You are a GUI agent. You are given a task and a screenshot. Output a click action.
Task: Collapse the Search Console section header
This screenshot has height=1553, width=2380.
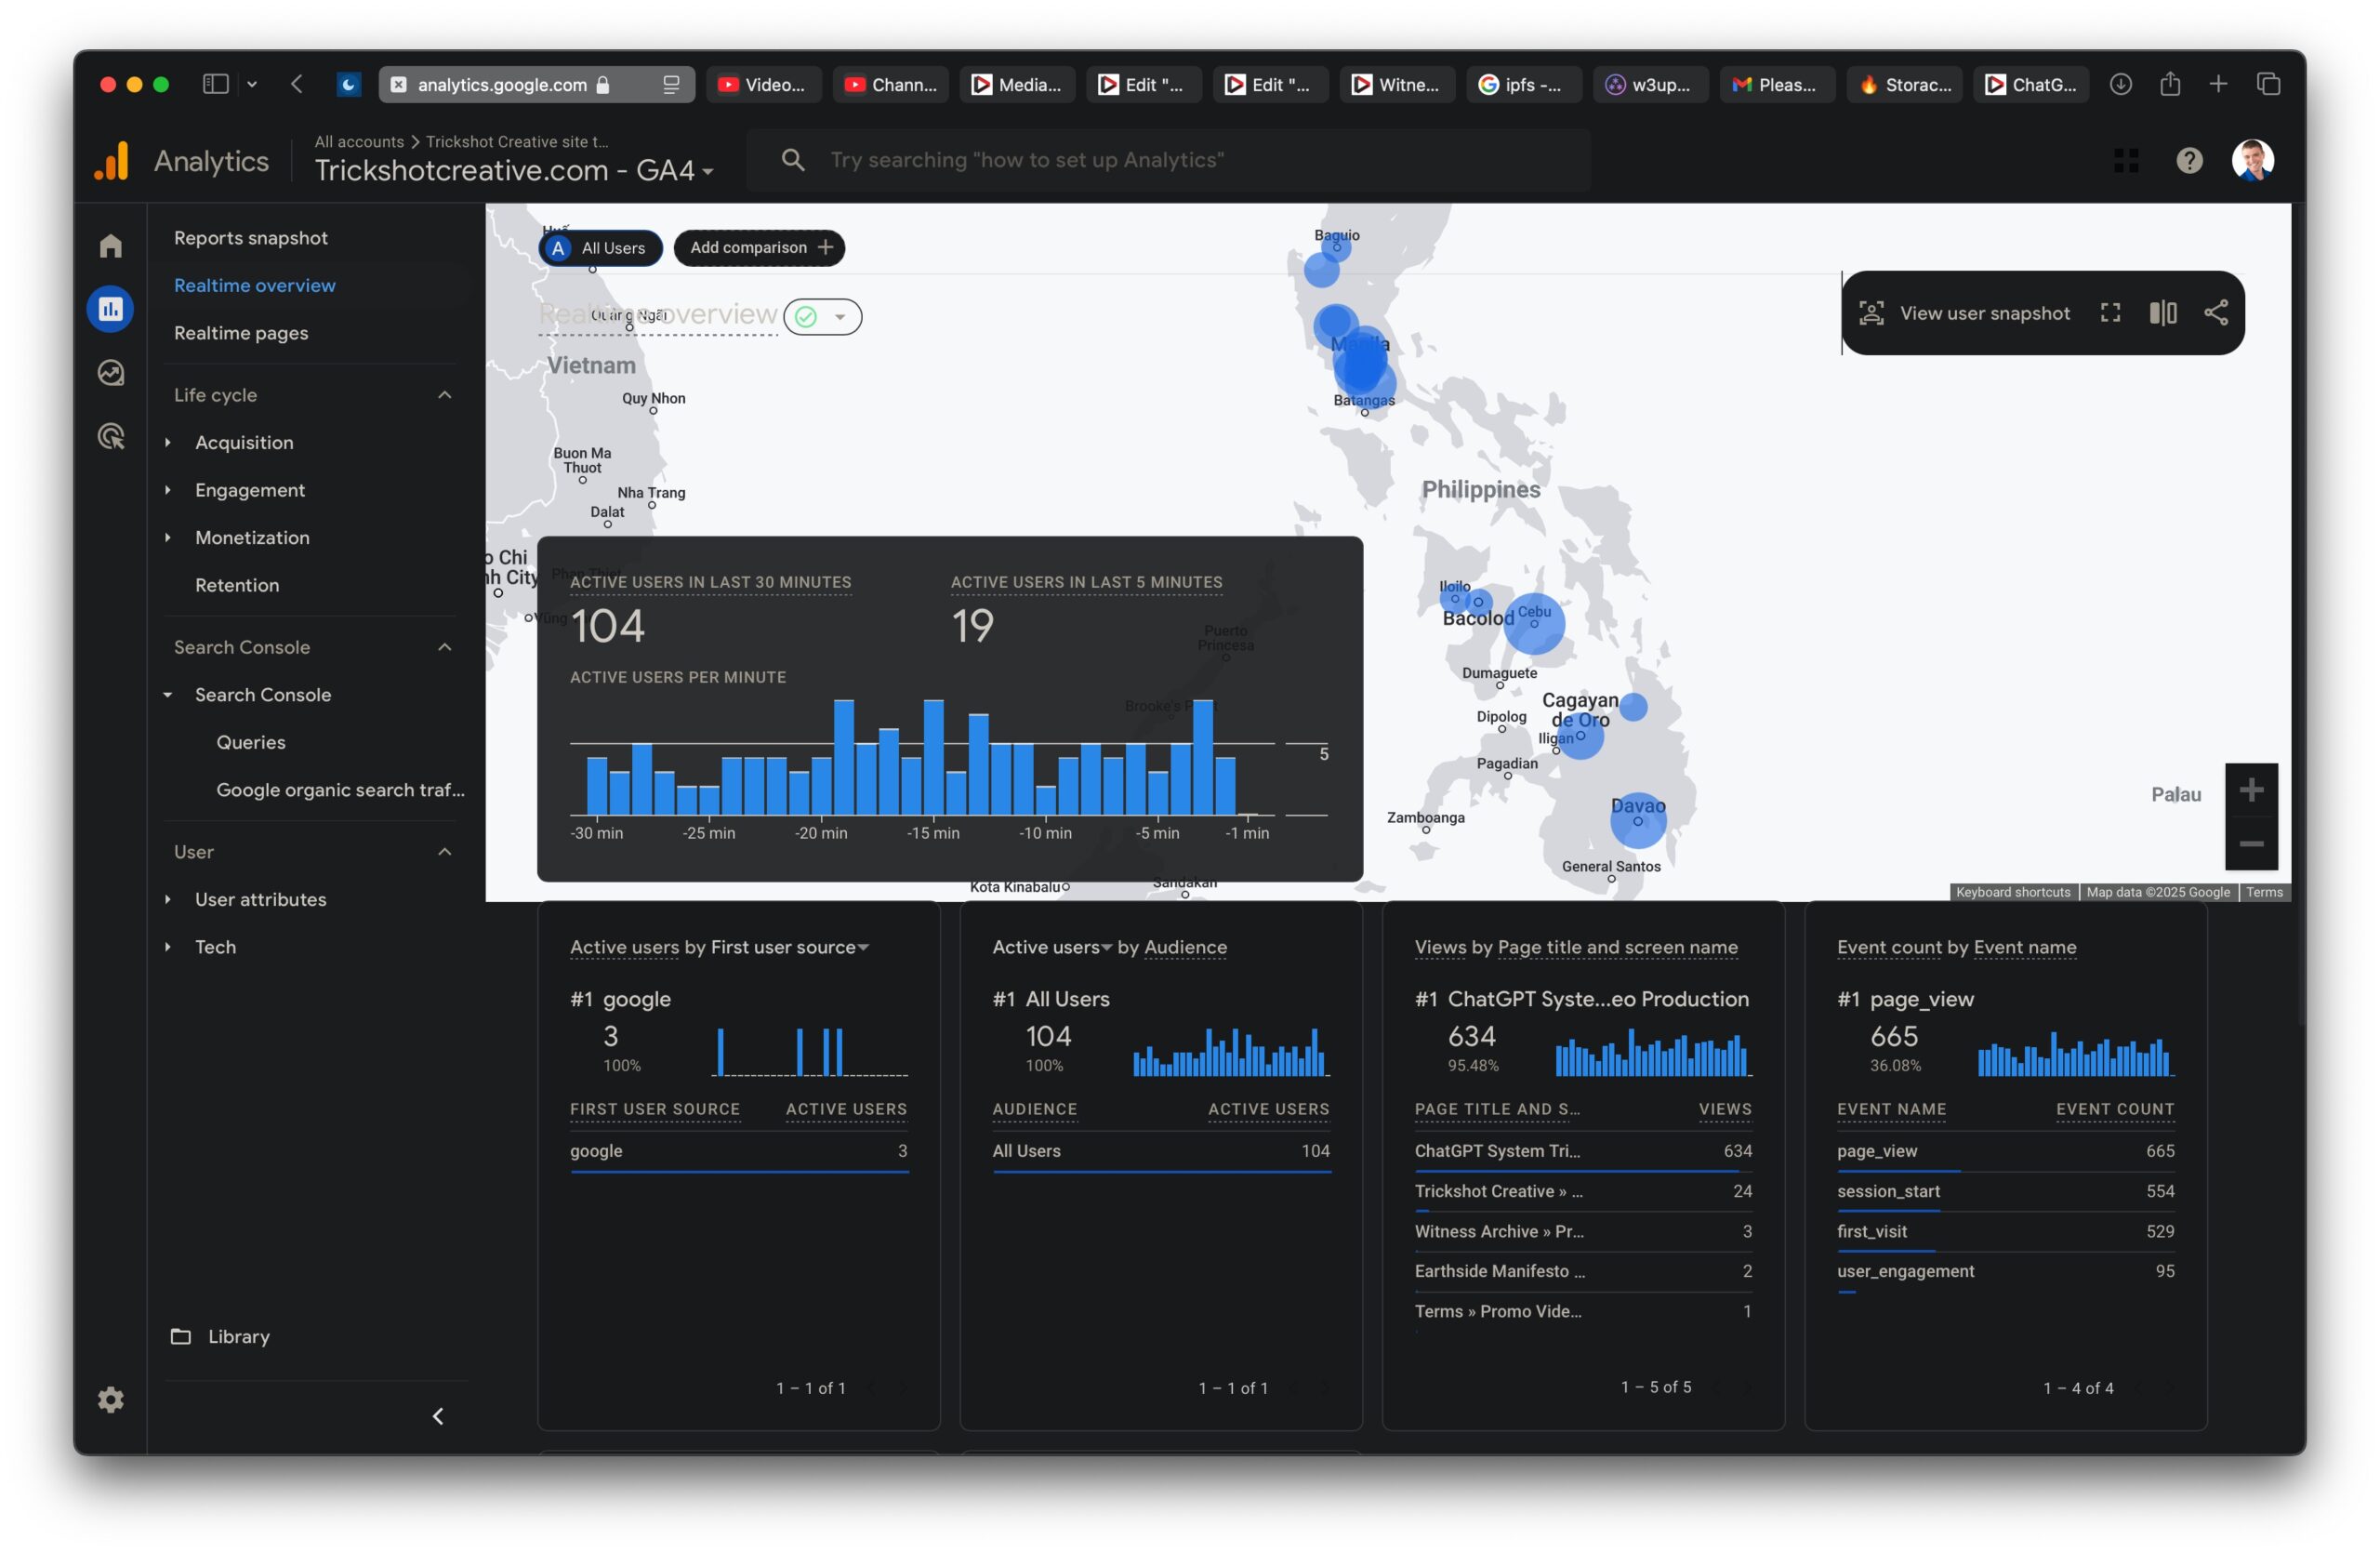[445, 647]
